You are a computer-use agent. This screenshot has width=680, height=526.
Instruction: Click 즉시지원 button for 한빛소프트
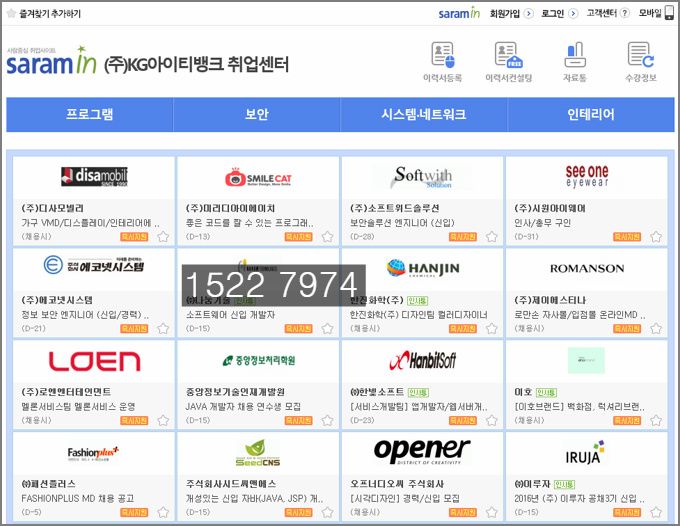pos(463,421)
